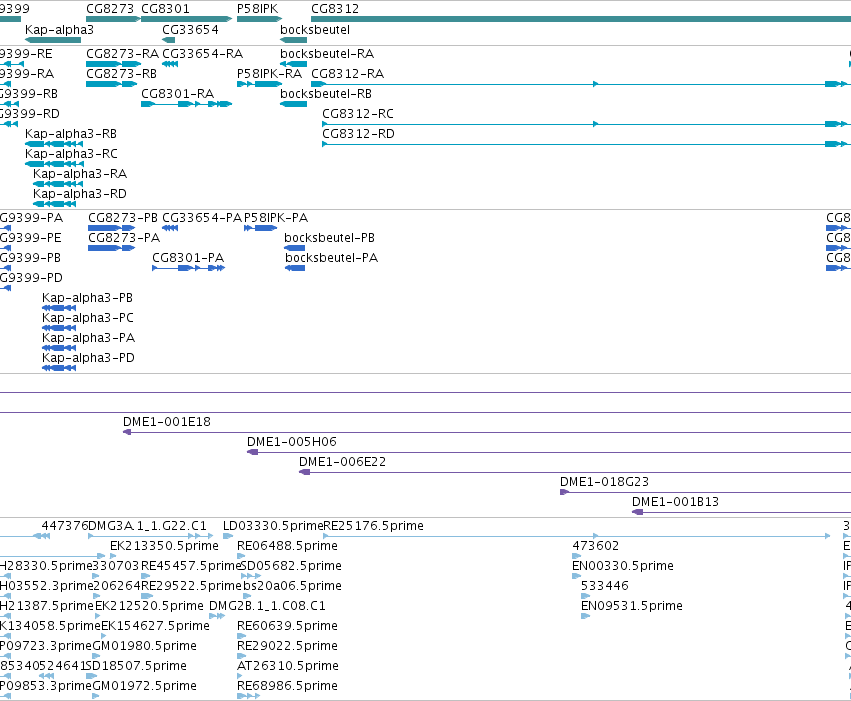
Task: Click the bocksbeutel-RA transcript label
Action: pos(327,54)
